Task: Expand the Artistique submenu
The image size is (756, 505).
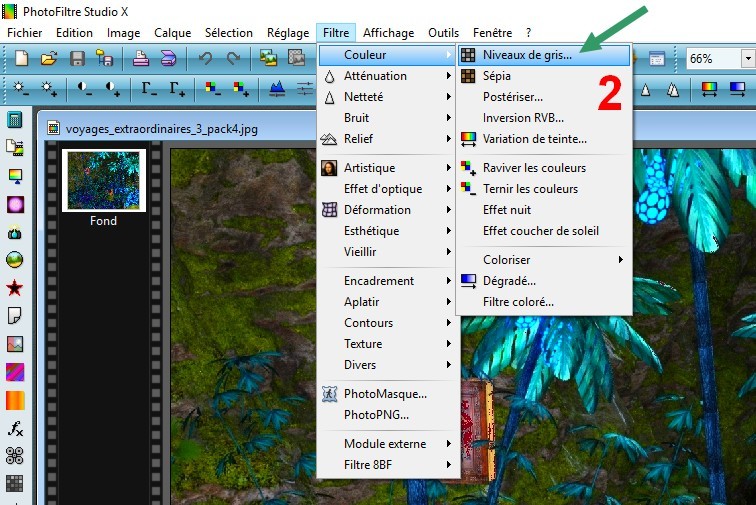Action: coord(388,168)
